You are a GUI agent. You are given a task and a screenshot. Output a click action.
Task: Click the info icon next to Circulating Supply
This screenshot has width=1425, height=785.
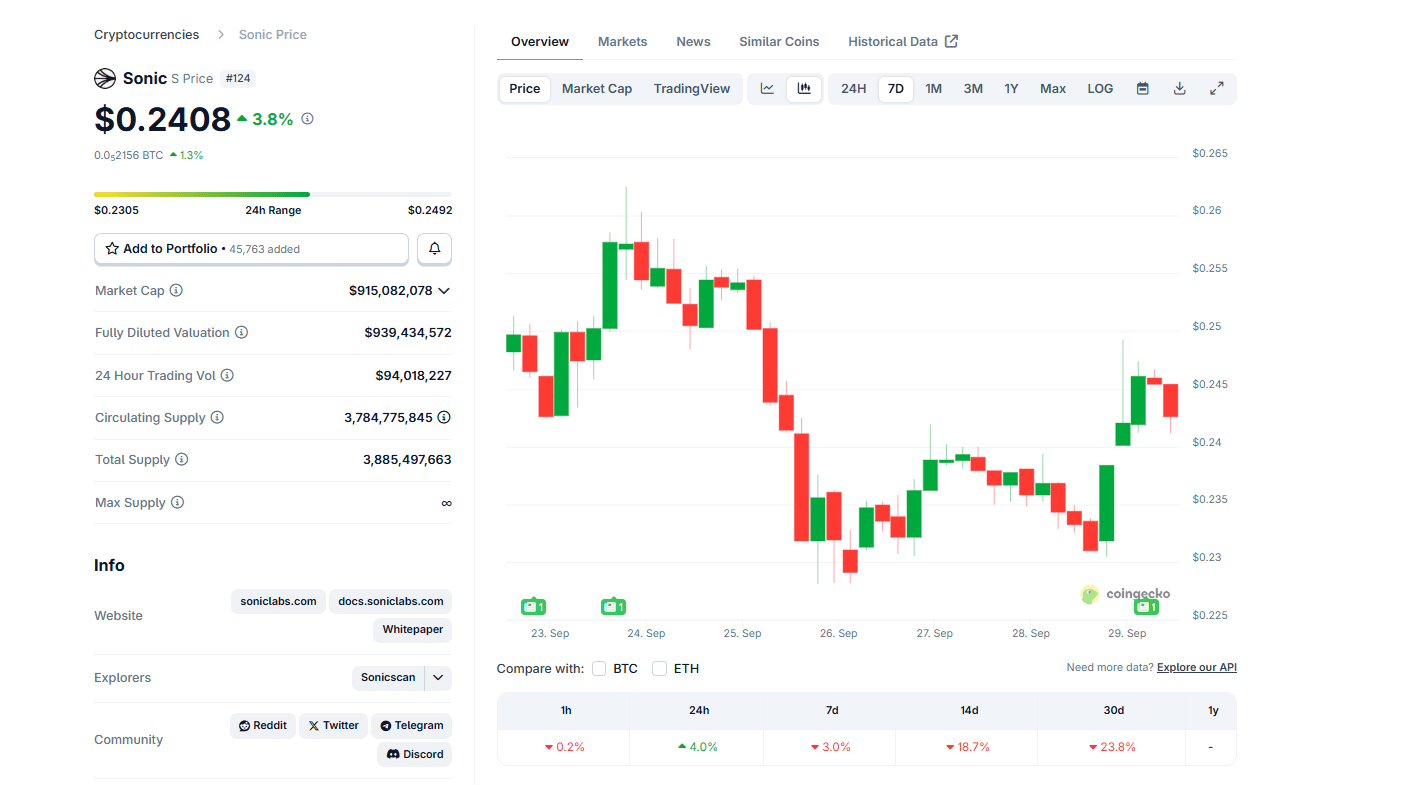(x=218, y=417)
